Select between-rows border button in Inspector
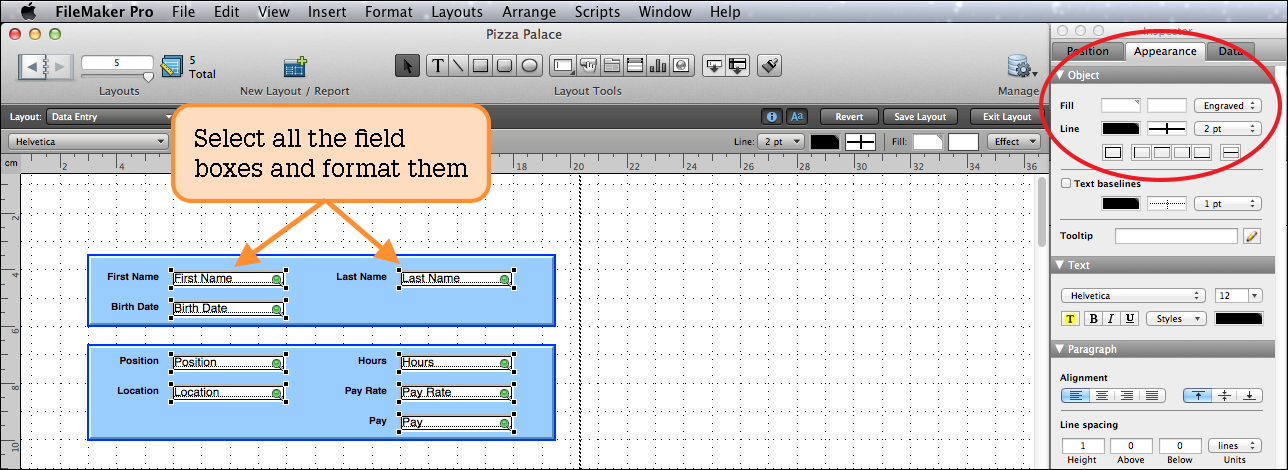1288x470 pixels. click(1232, 153)
